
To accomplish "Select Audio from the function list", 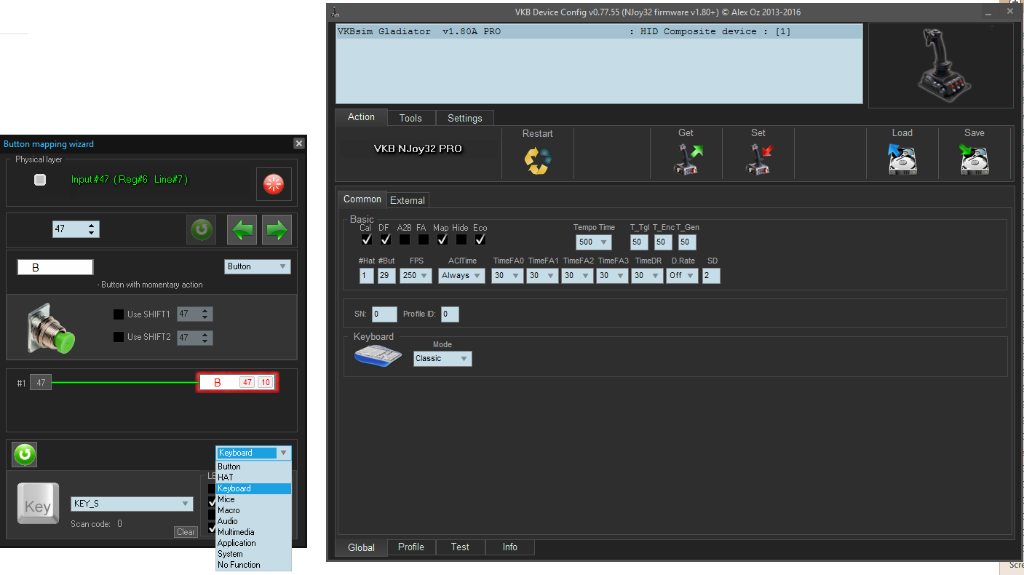I will (253, 521).
